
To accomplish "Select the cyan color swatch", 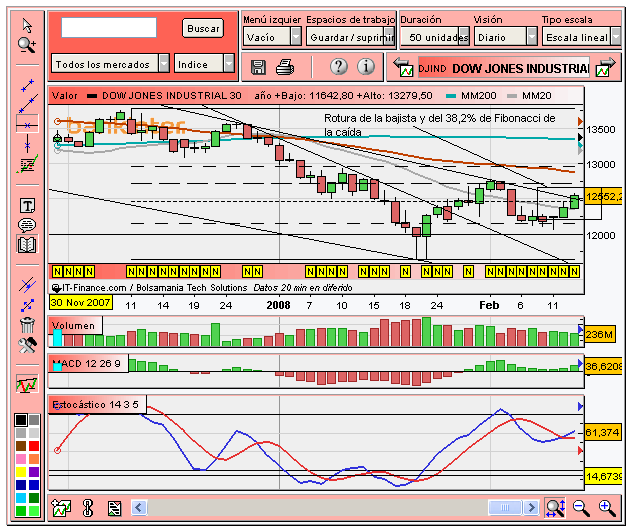I will tap(21, 497).
